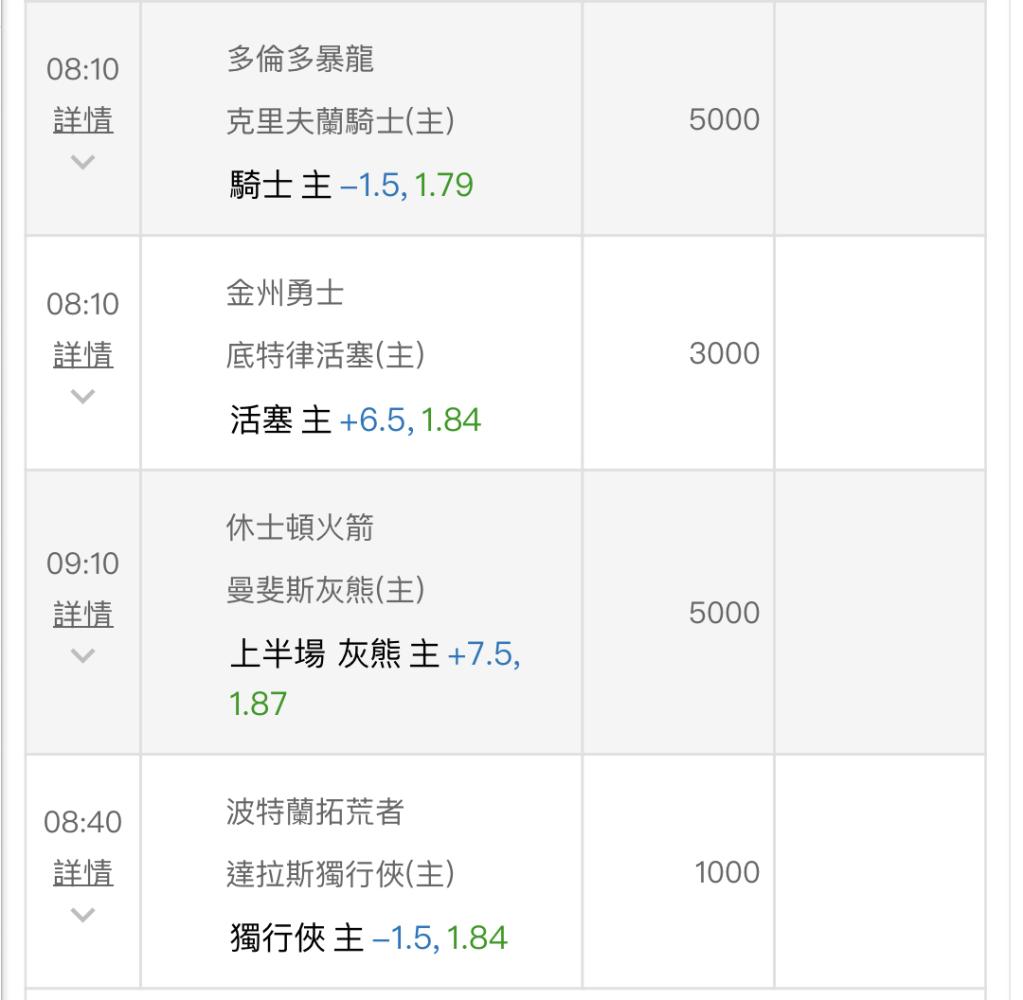The height and width of the screenshot is (1000, 1023).
Task: Select bet line 上半場 灰熊 主 +7.5
Action: click(x=374, y=678)
